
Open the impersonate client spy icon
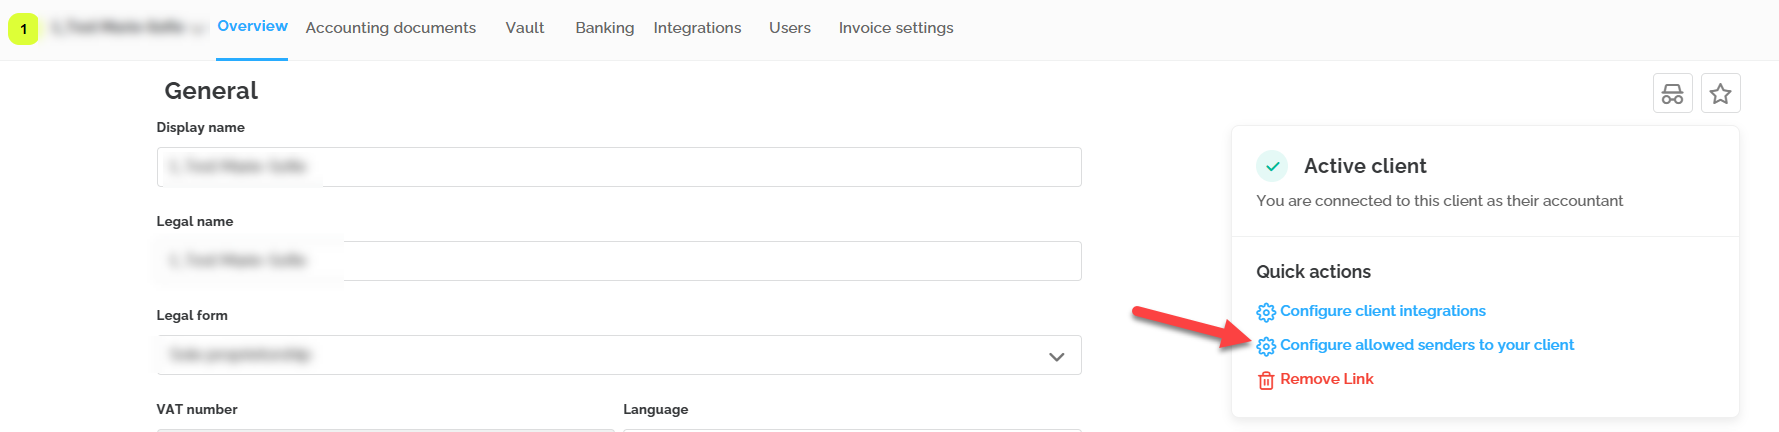(1672, 94)
